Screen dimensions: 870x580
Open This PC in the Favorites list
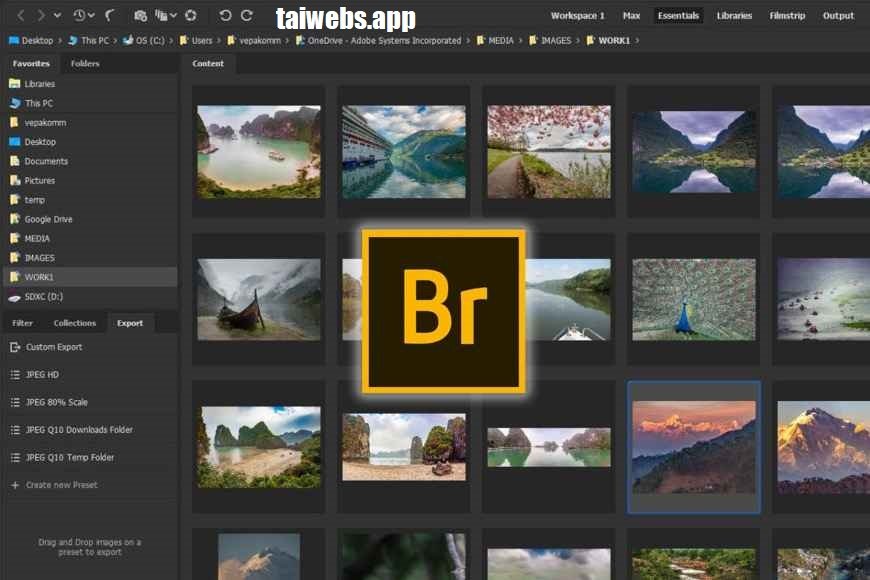90,103
